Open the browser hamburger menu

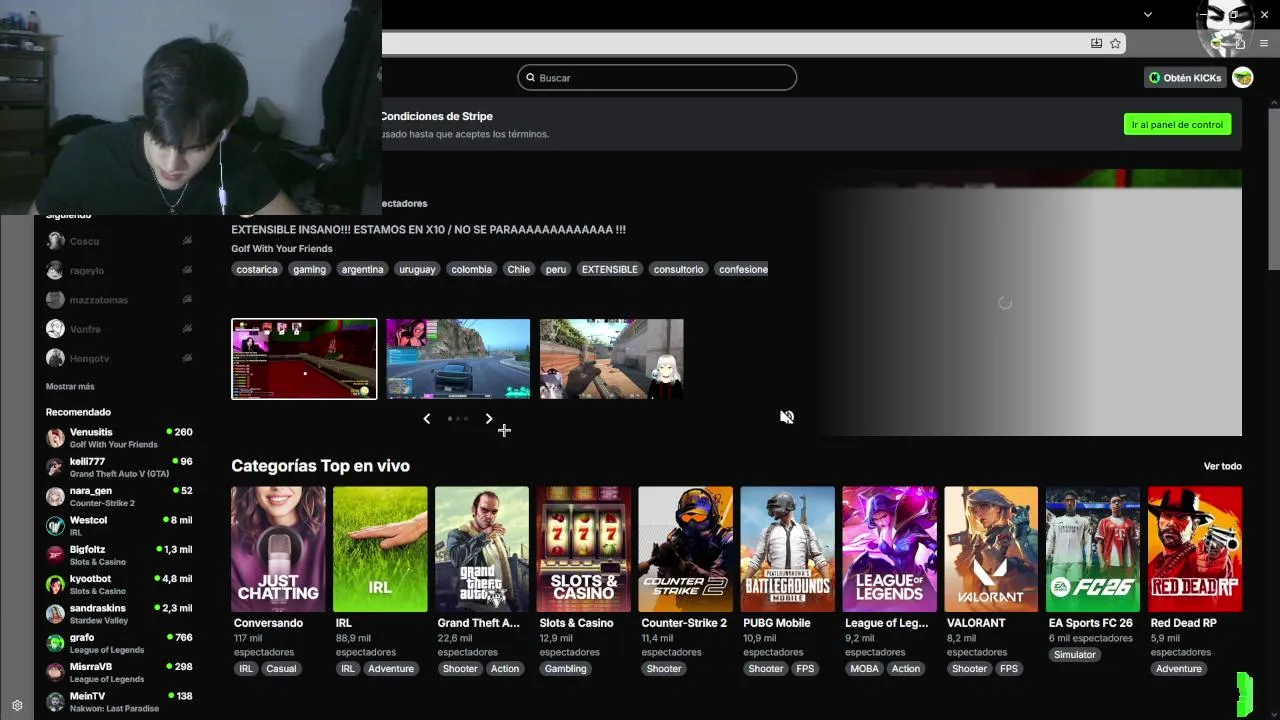point(1264,43)
